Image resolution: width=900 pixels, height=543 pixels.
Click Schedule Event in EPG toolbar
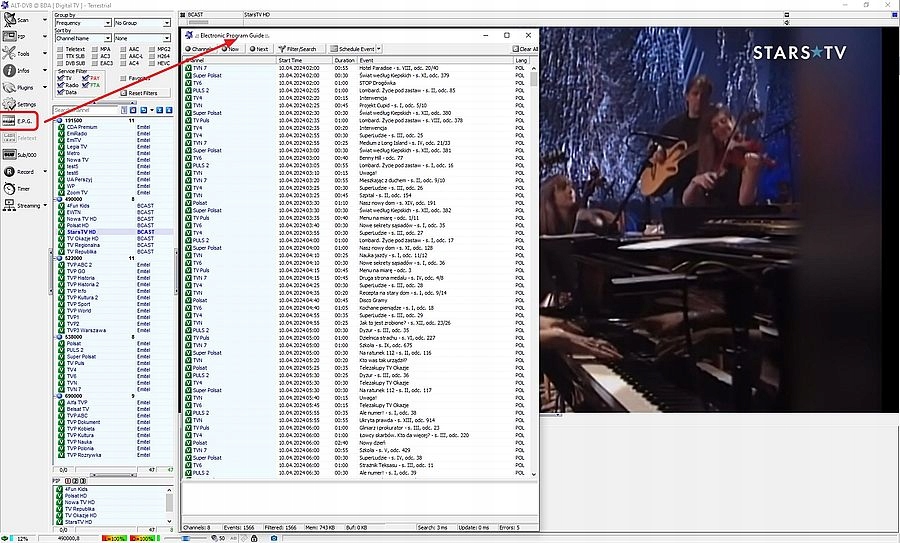pos(353,49)
